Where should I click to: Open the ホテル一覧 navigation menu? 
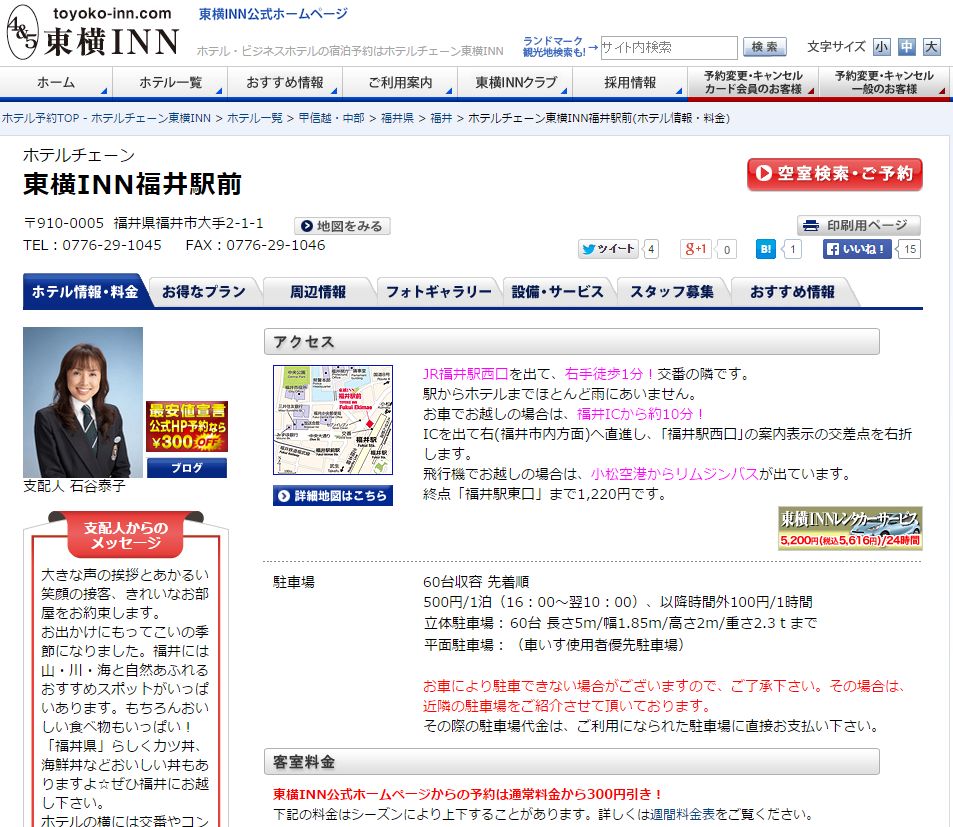click(x=170, y=83)
